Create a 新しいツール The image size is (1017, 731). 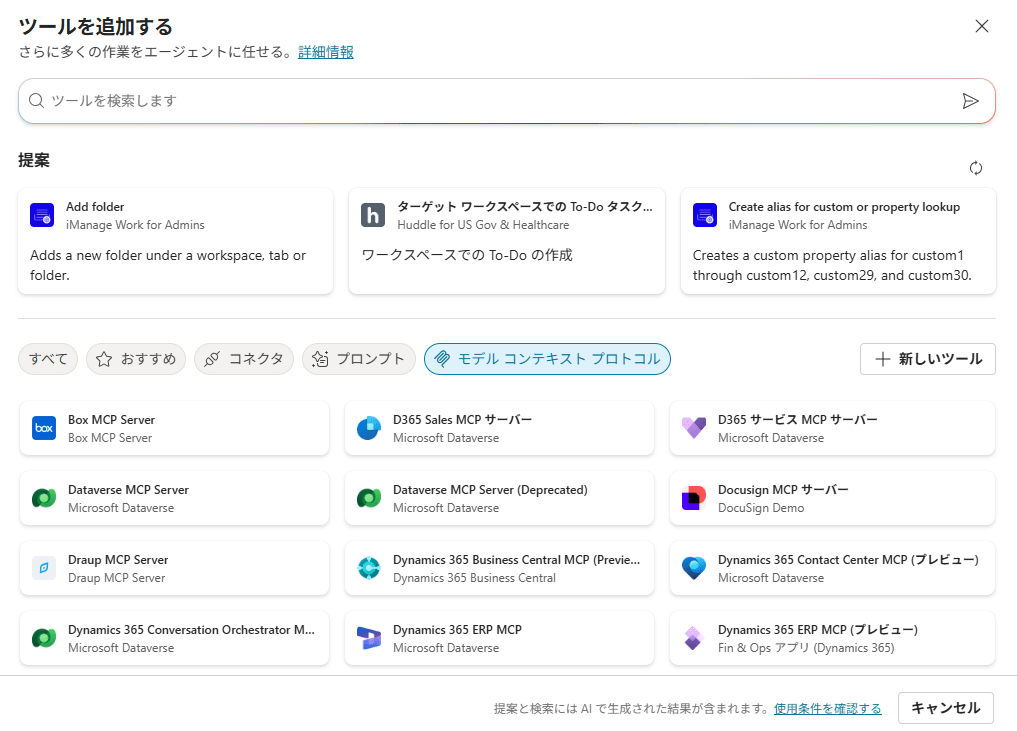[927, 359]
